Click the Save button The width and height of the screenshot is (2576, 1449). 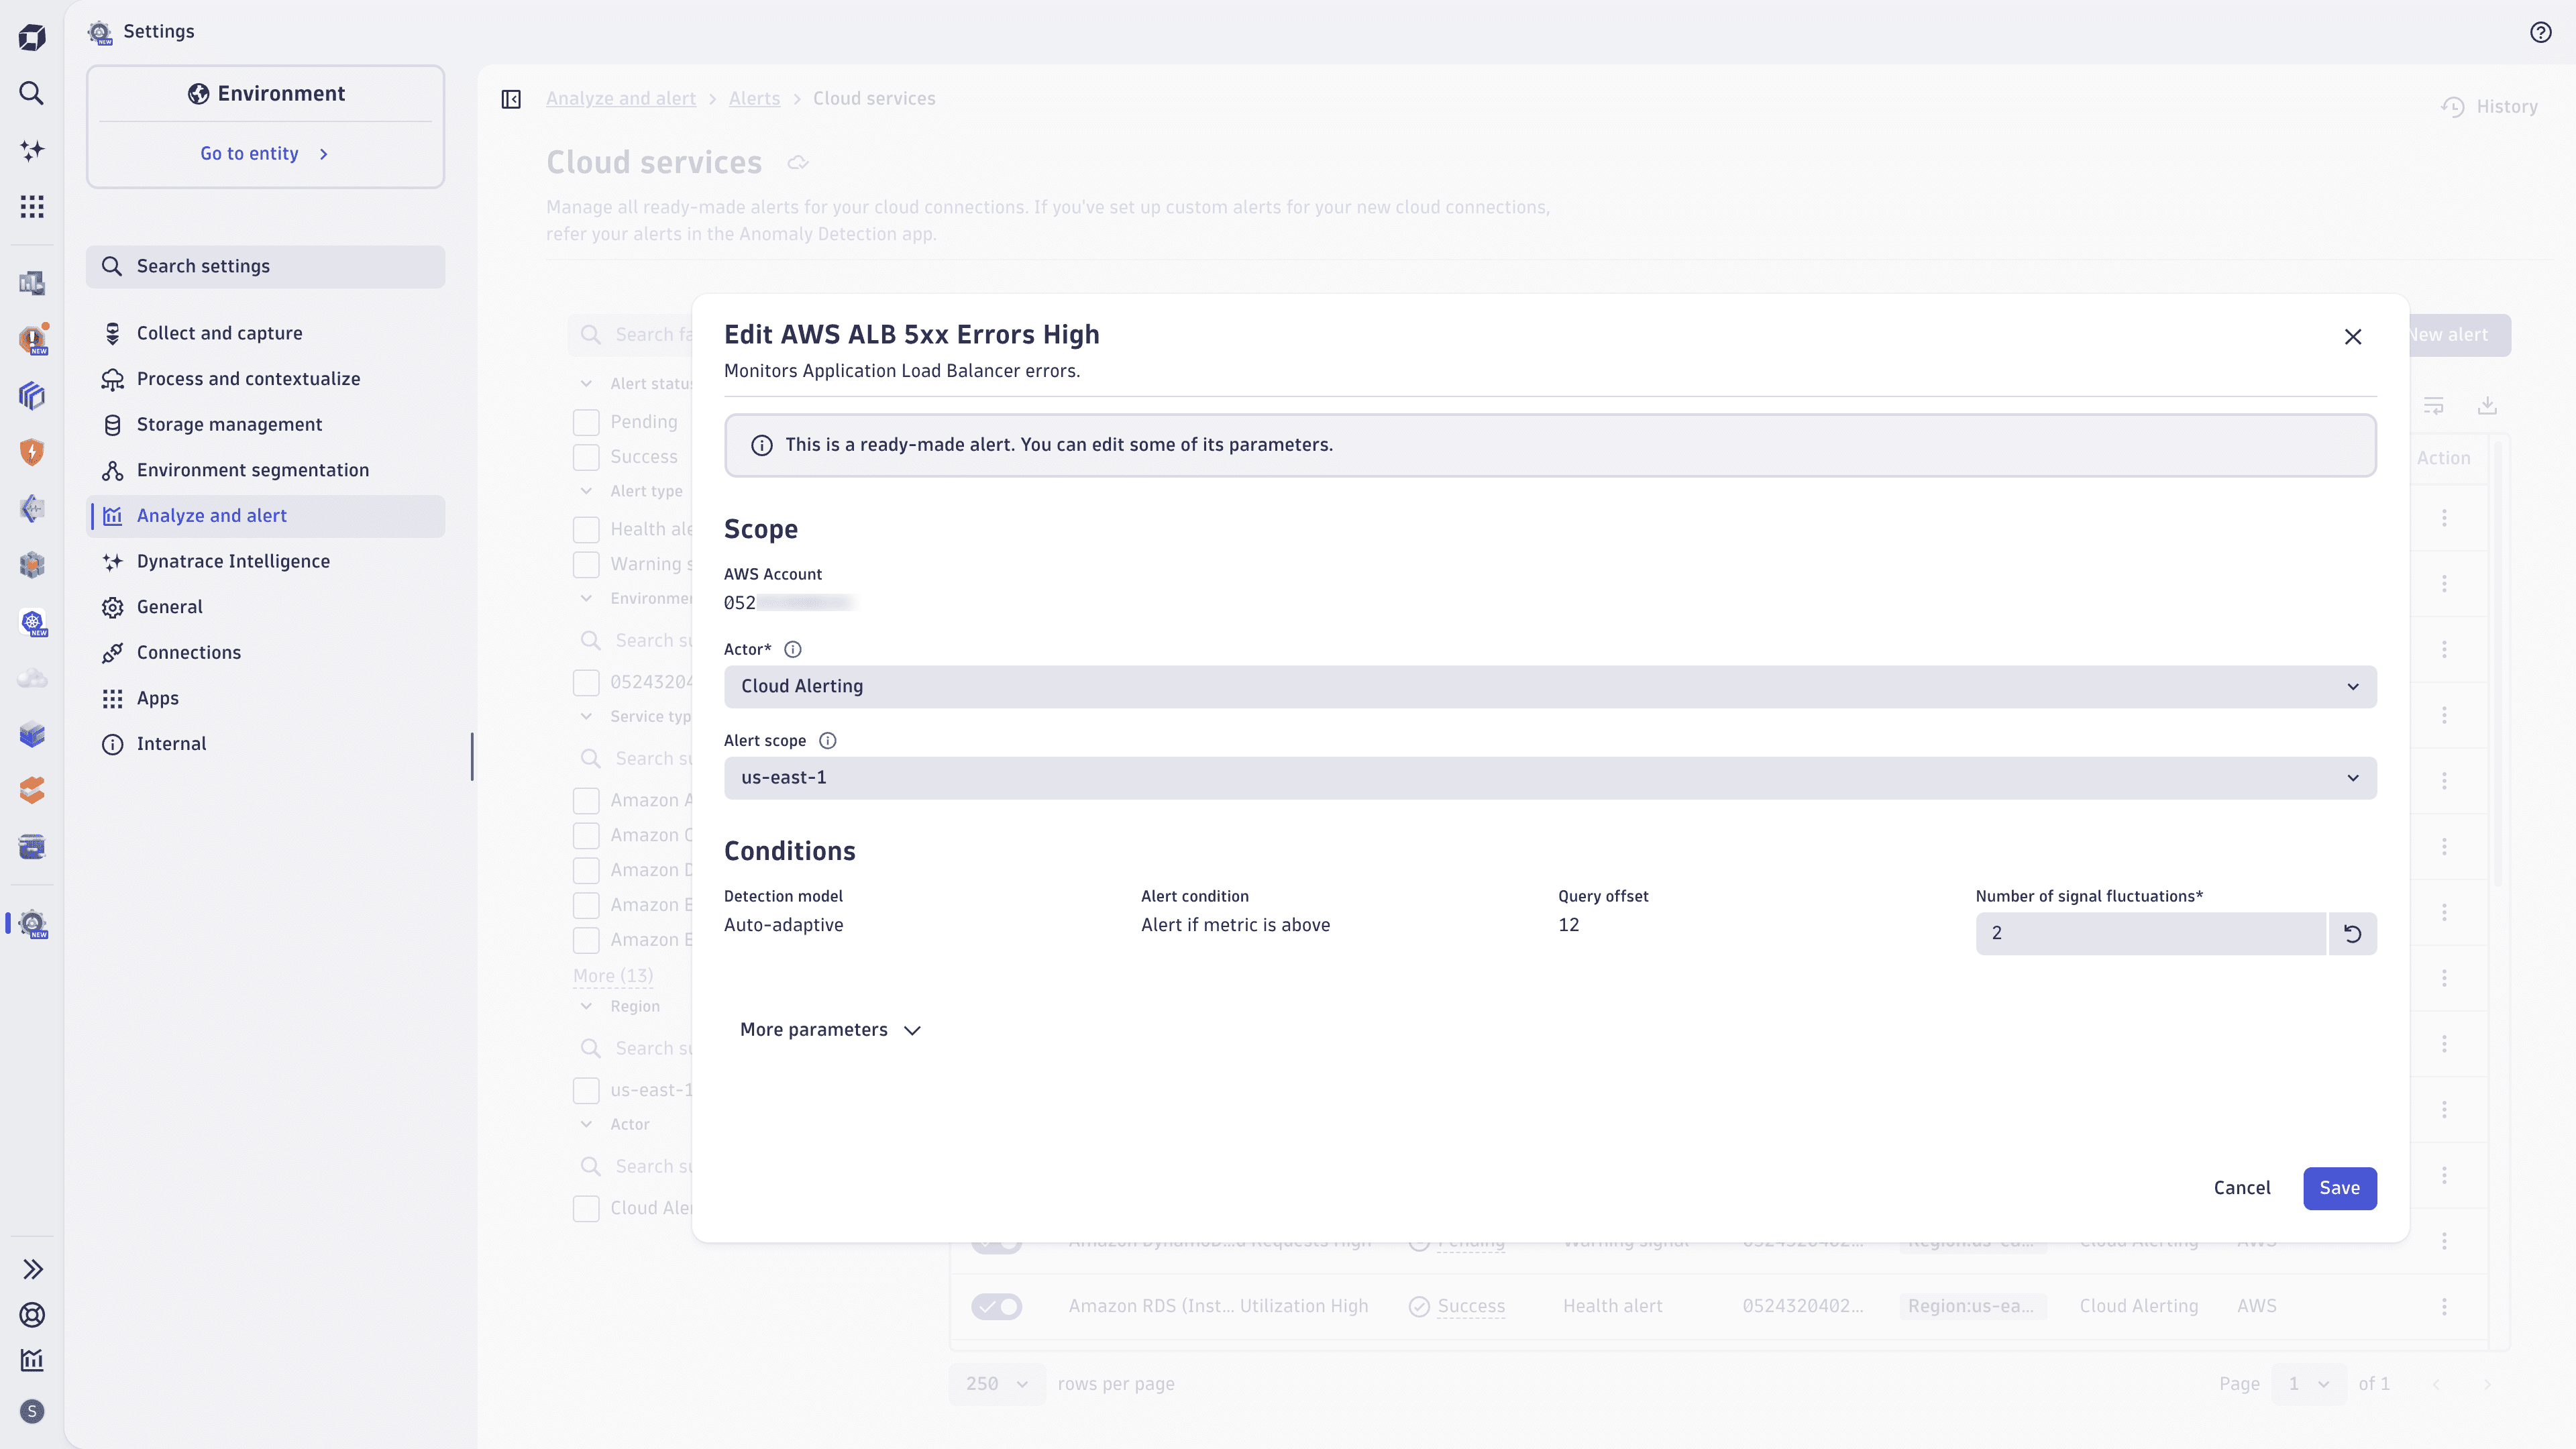(x=2339, y=1188)
